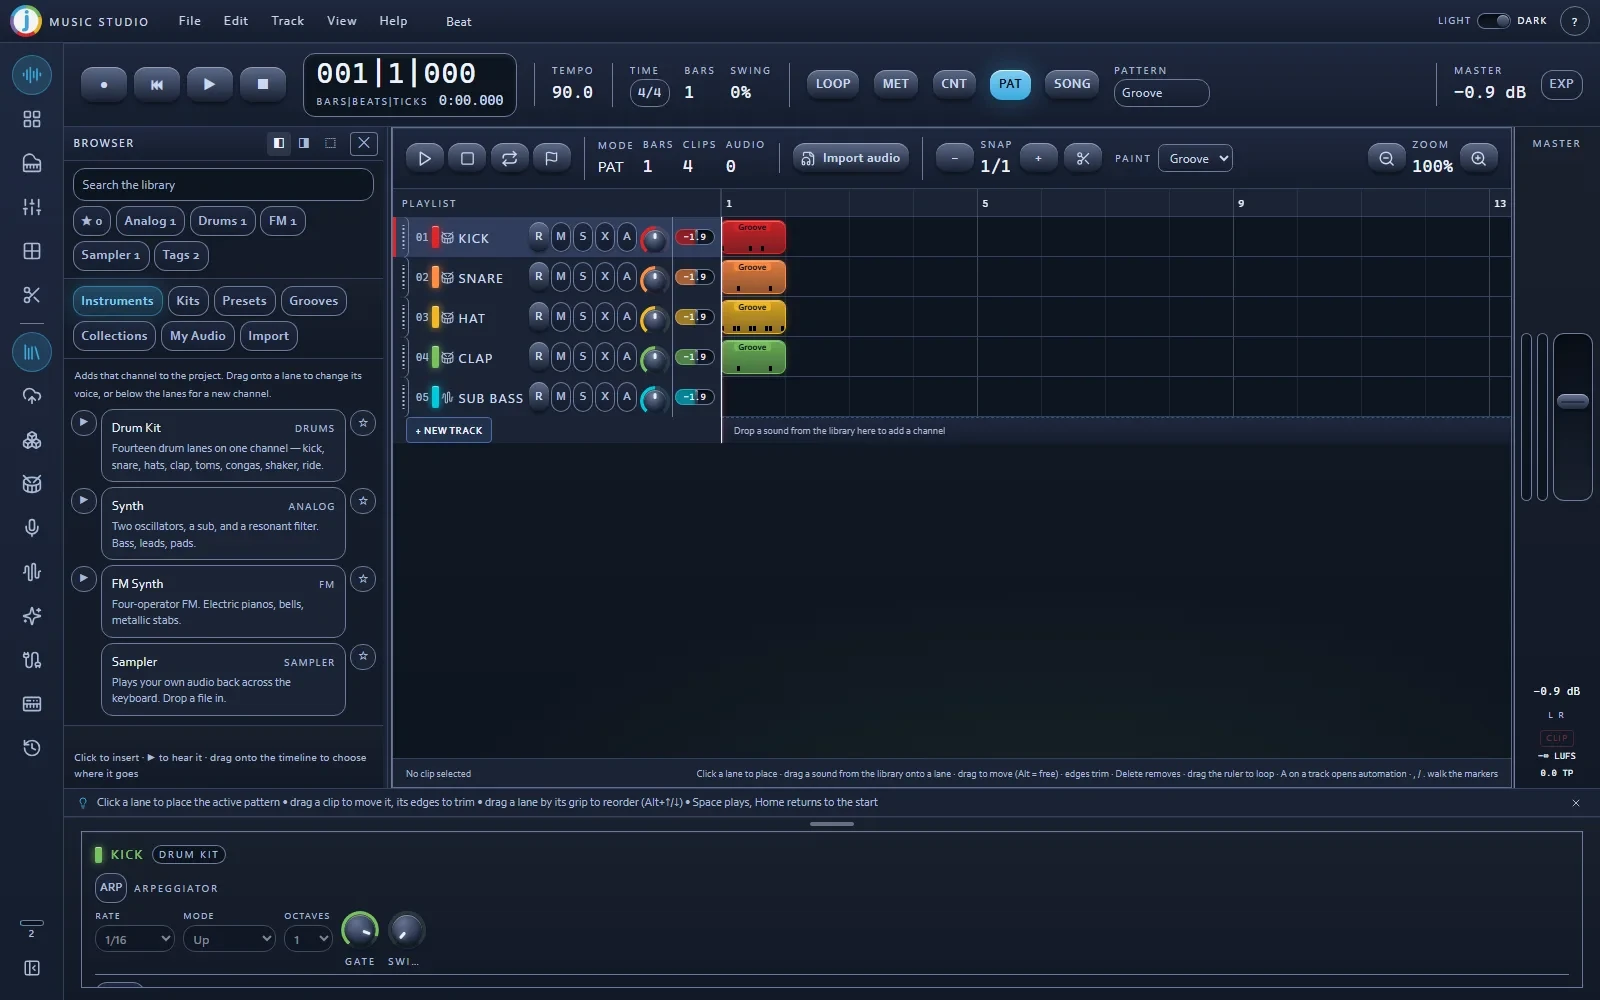Open the File menu
Viewport: 1600px width, 1000px height.
[x=190, y=21]
